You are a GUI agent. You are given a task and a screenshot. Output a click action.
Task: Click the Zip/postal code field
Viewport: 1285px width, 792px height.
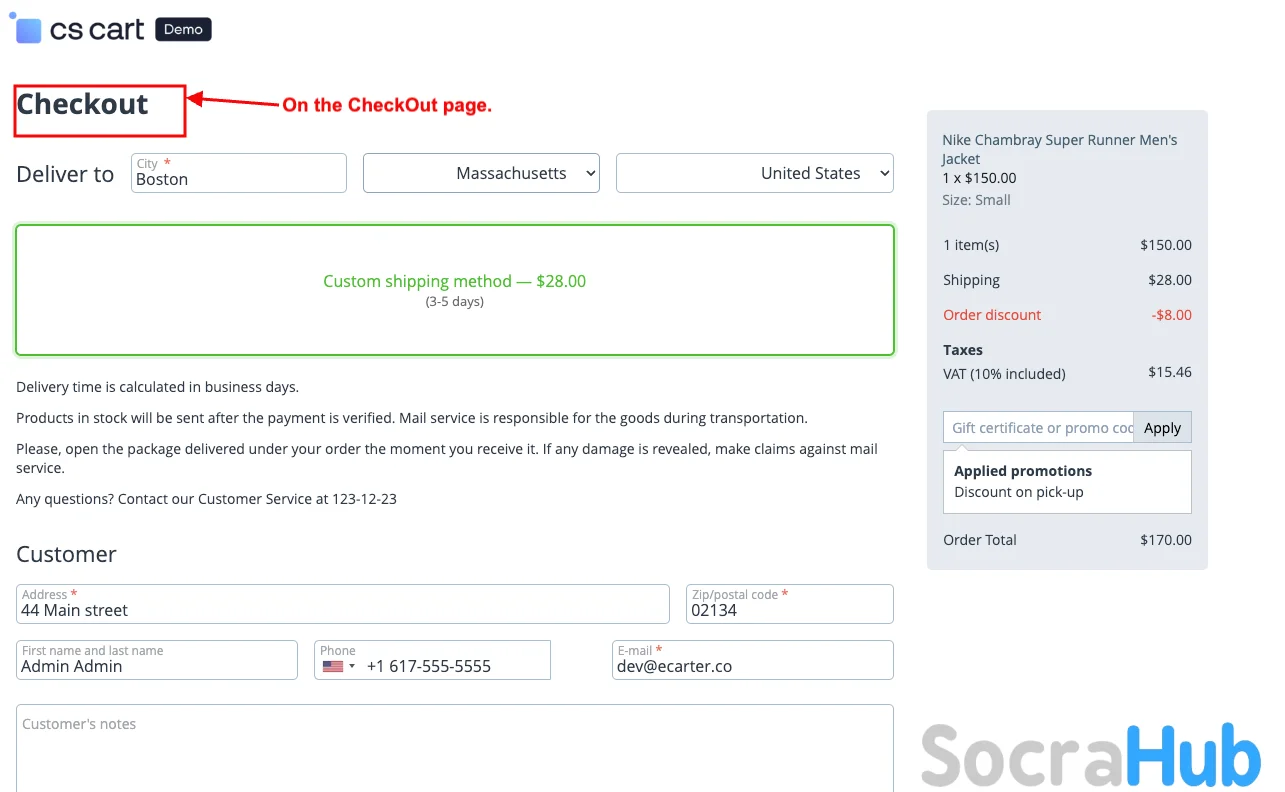click(x=789, y=609)
